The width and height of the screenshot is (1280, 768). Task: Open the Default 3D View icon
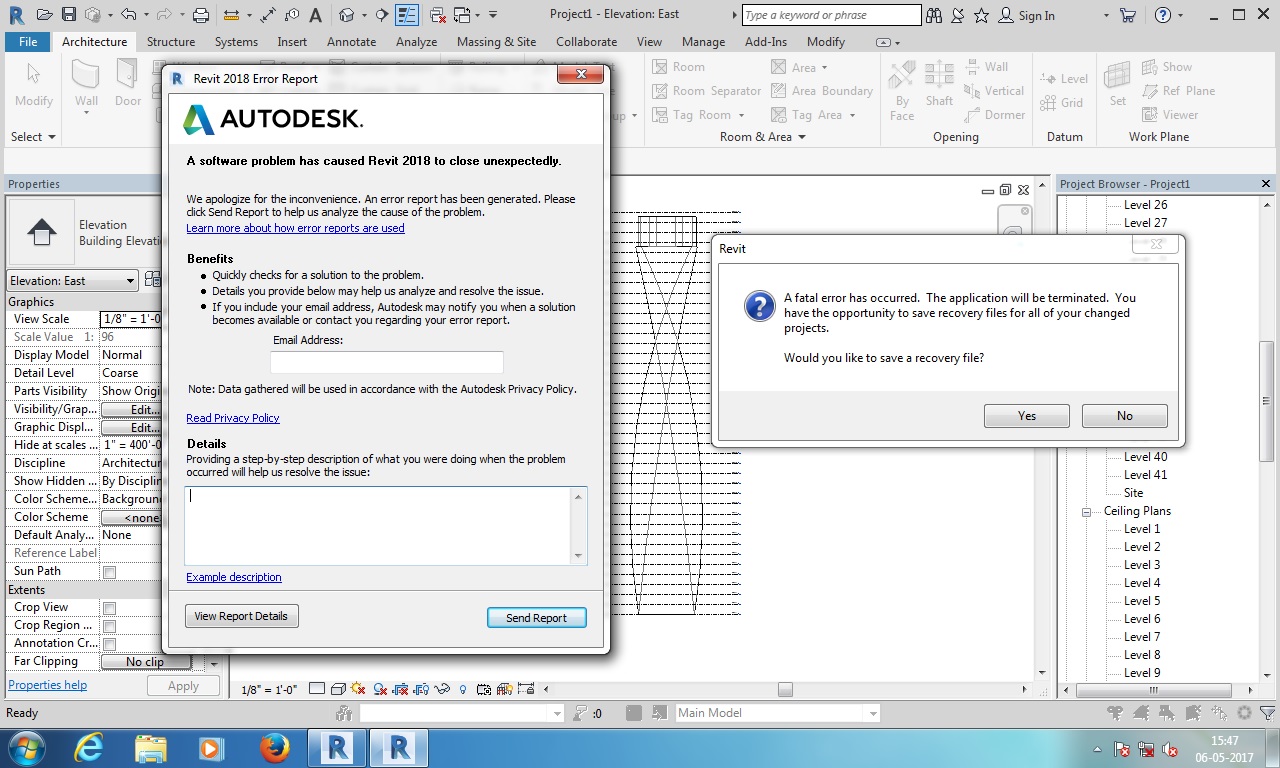click(x=347, y=15)
